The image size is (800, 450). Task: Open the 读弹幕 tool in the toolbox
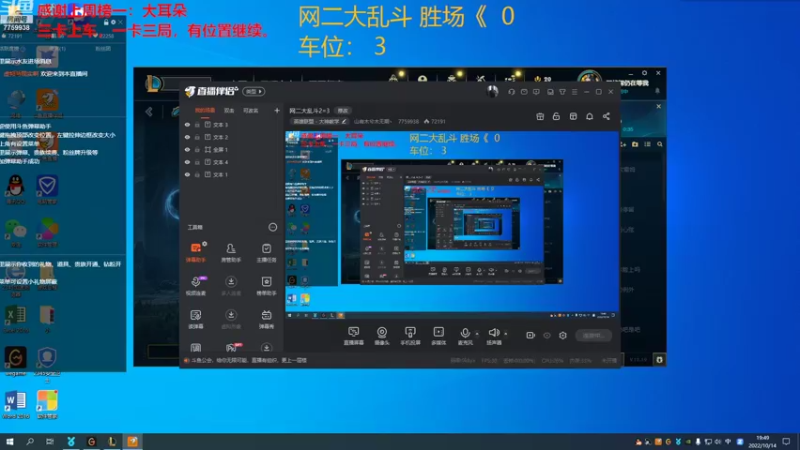click(196, 319)
